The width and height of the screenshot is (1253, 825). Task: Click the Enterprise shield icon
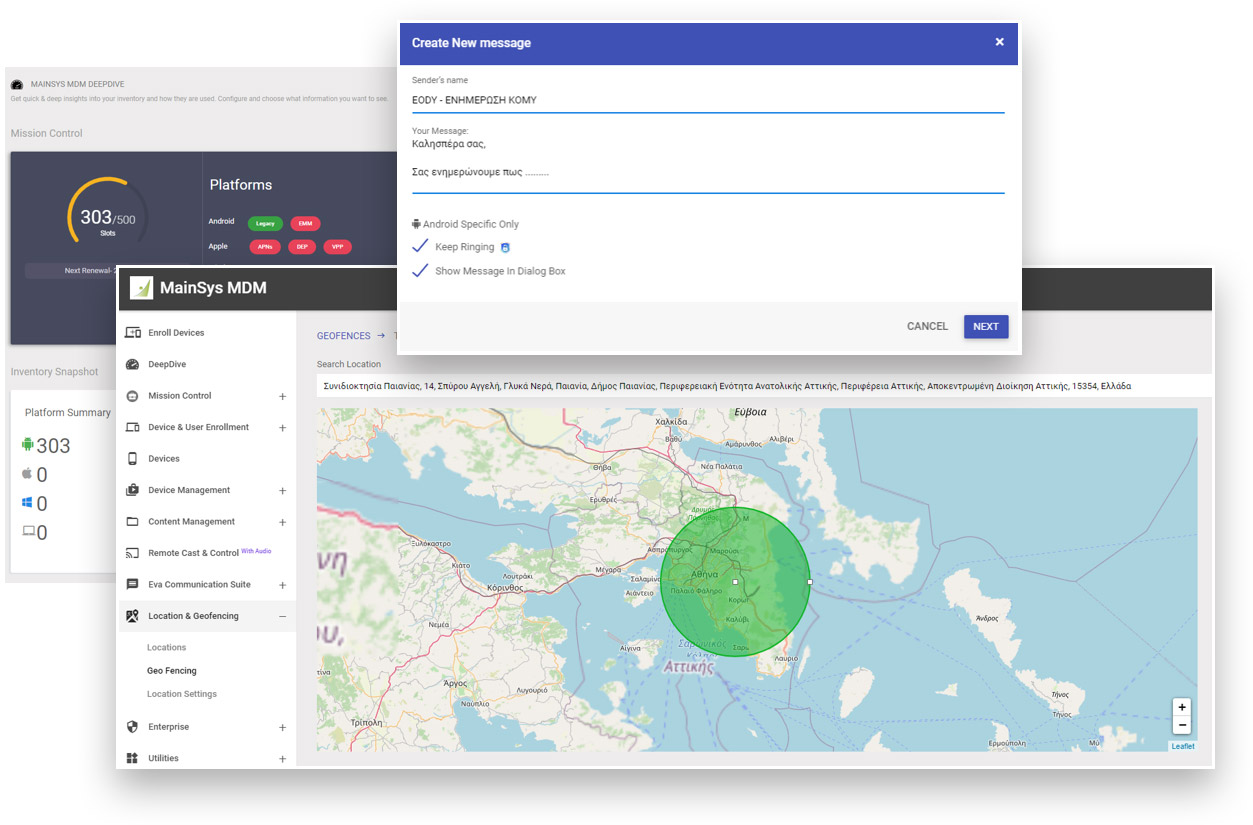(x=132, y=727)
